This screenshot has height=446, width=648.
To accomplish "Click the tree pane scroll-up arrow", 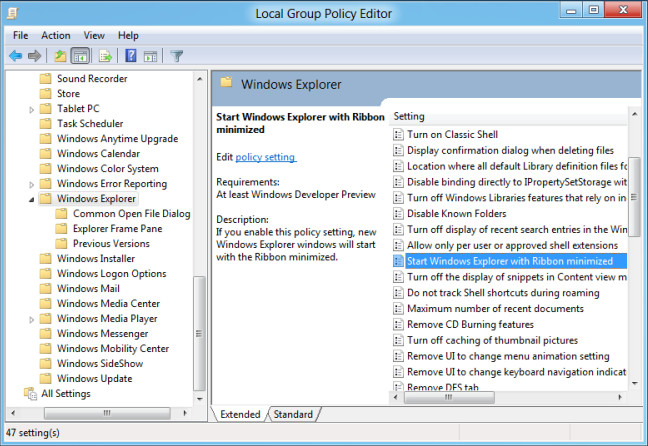I will 200,79.
